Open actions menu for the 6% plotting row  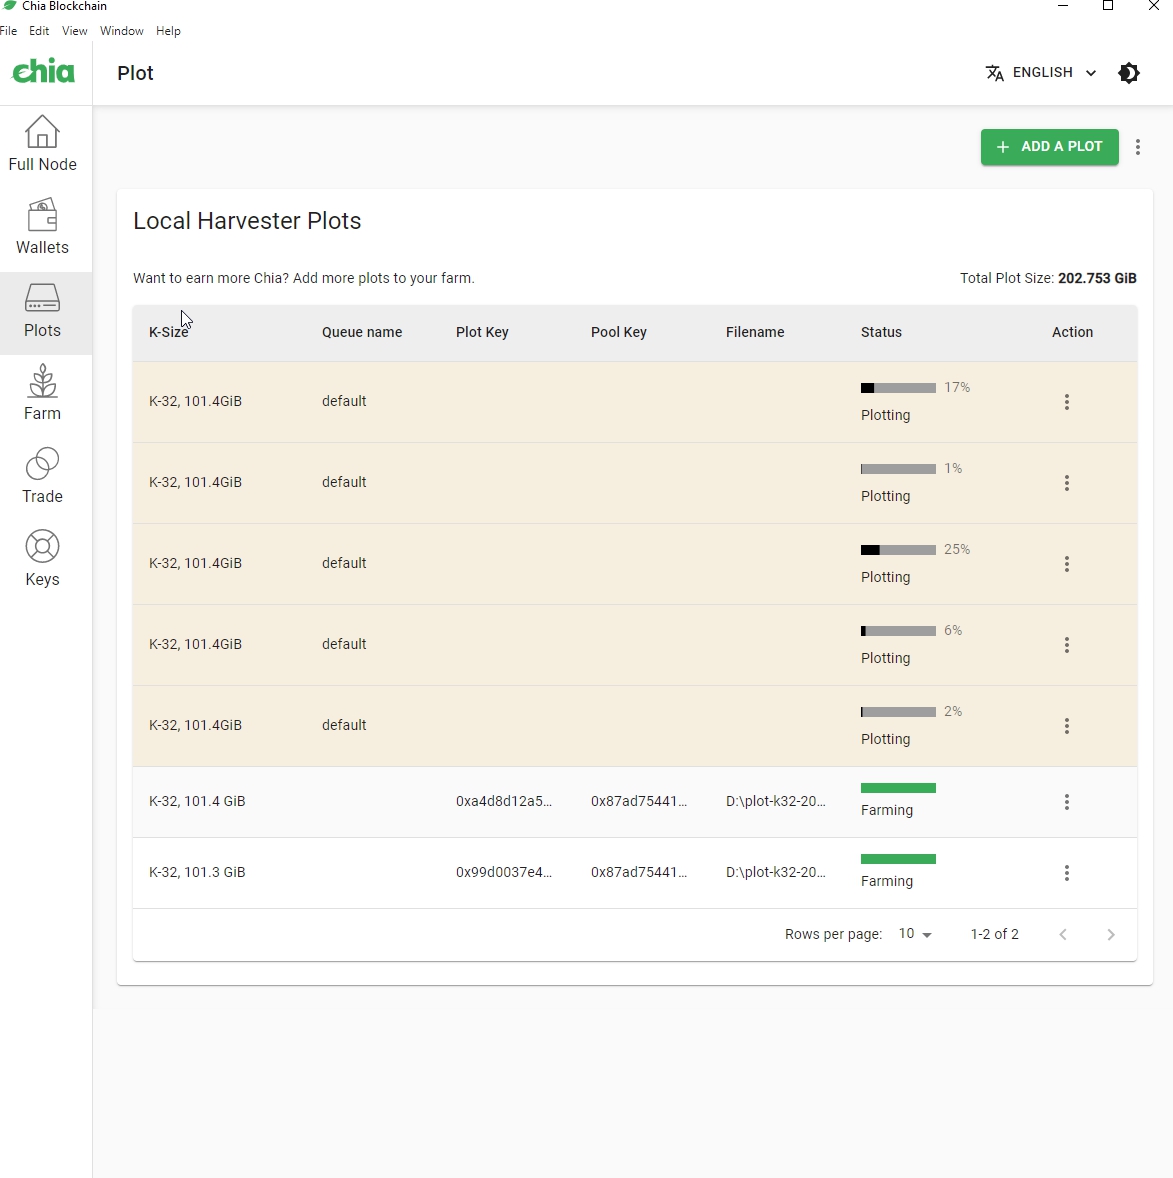[x=1066, y=645]
